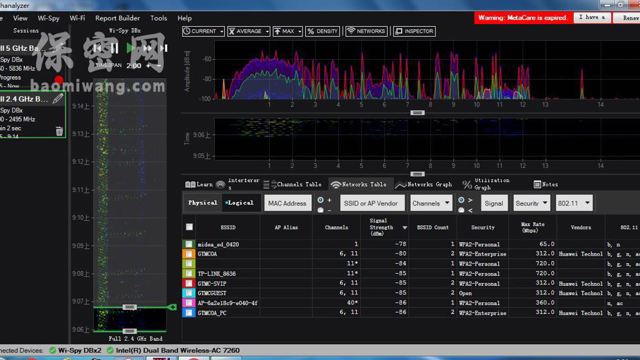This screenshot has width=640, height=360.
Task: Skip to start of recording
Action: pos(98,48)
